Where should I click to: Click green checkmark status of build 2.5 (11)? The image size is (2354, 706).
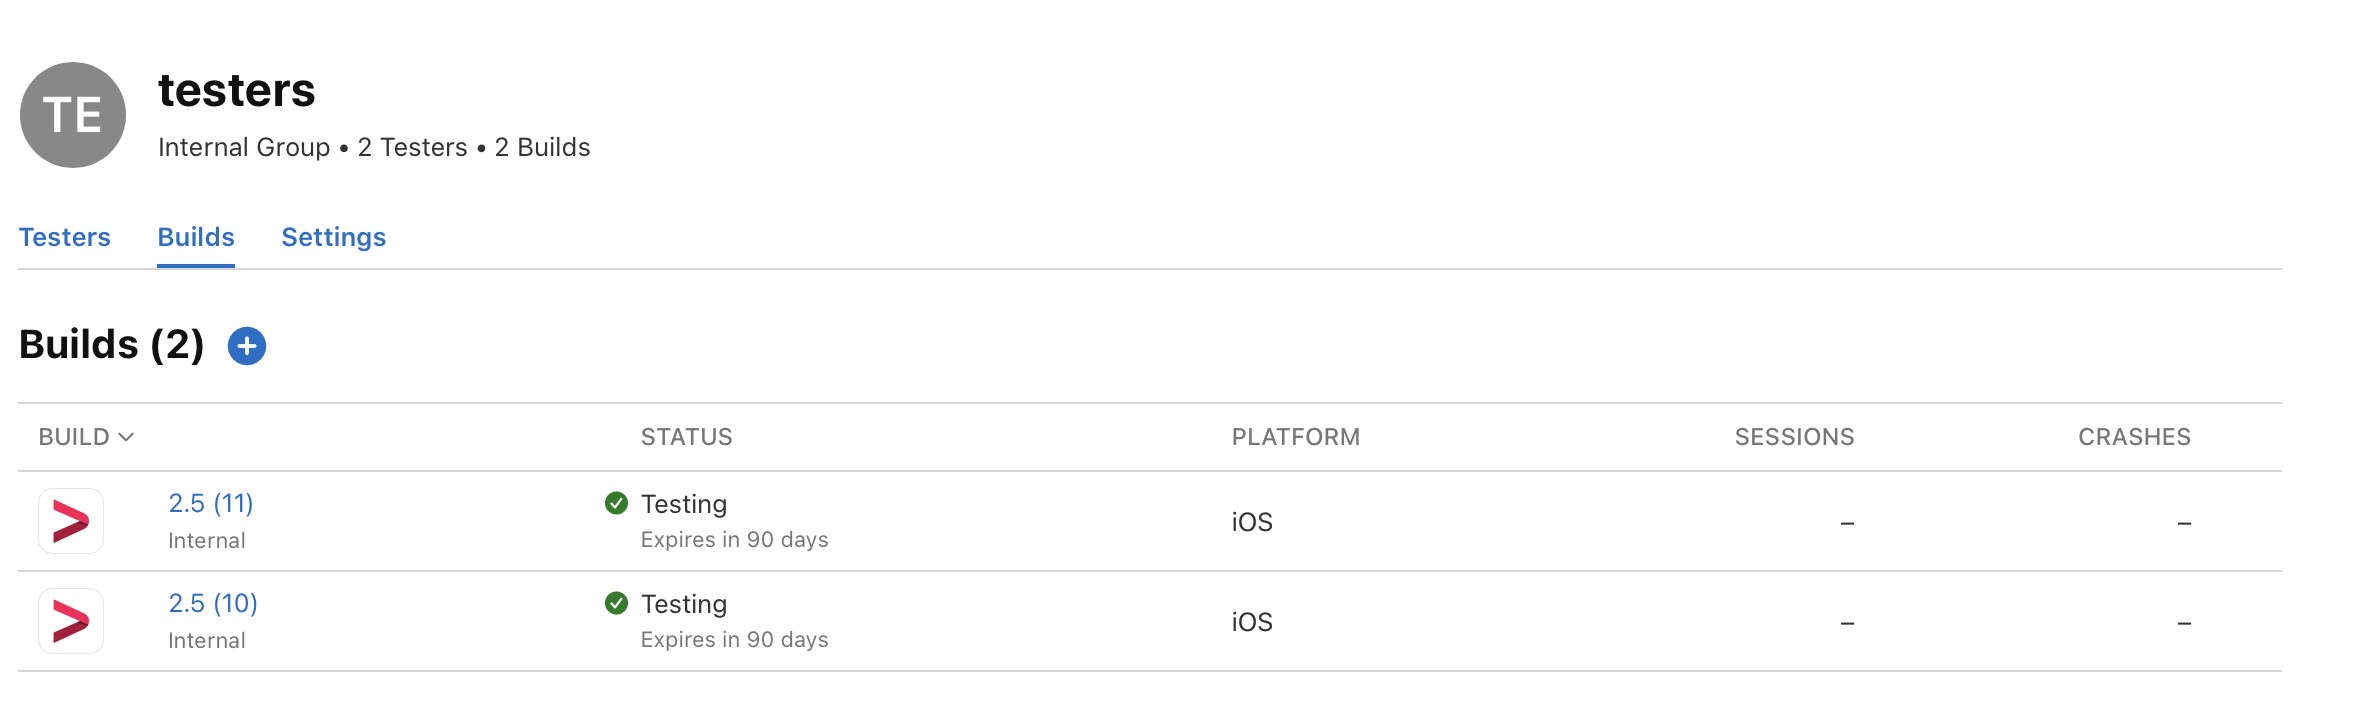tap(616, 503)
